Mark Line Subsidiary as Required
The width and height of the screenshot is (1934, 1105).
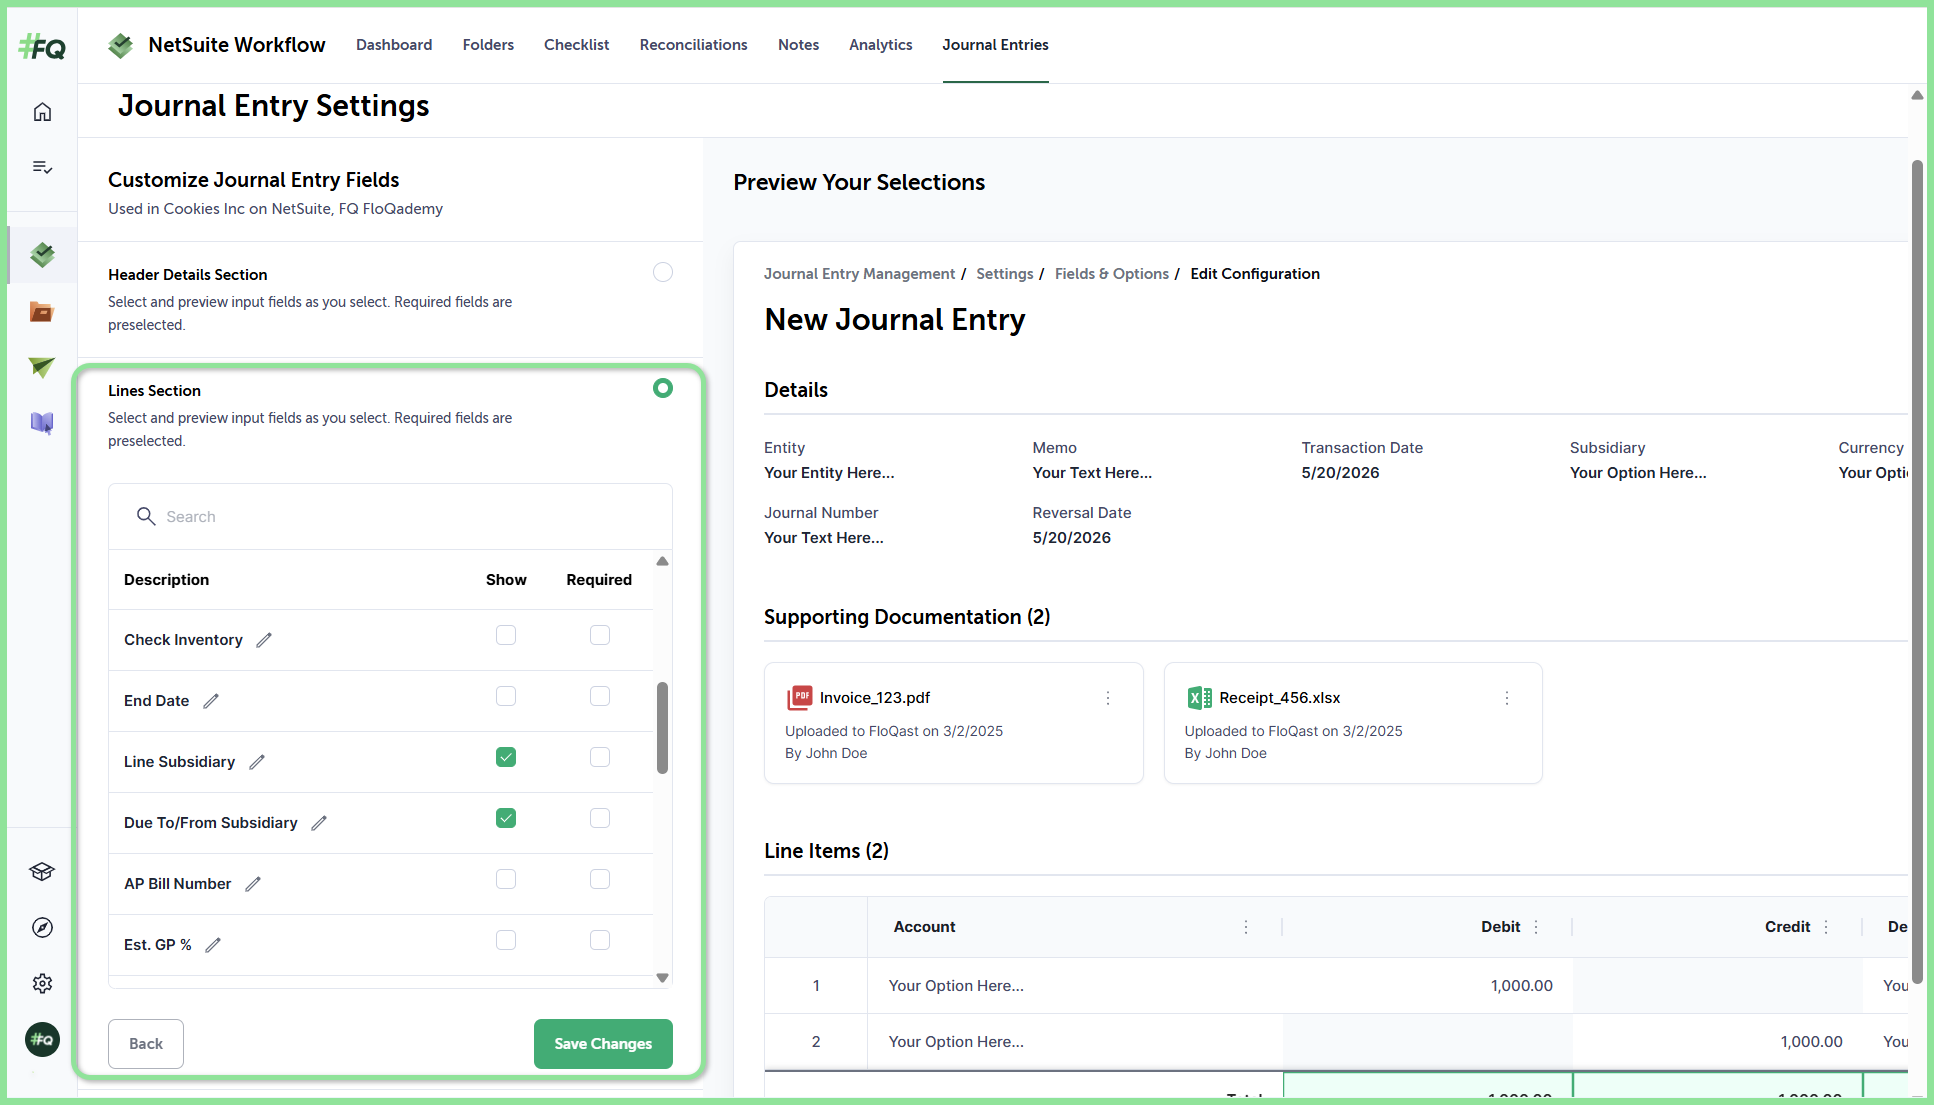[x=600, y=758]
